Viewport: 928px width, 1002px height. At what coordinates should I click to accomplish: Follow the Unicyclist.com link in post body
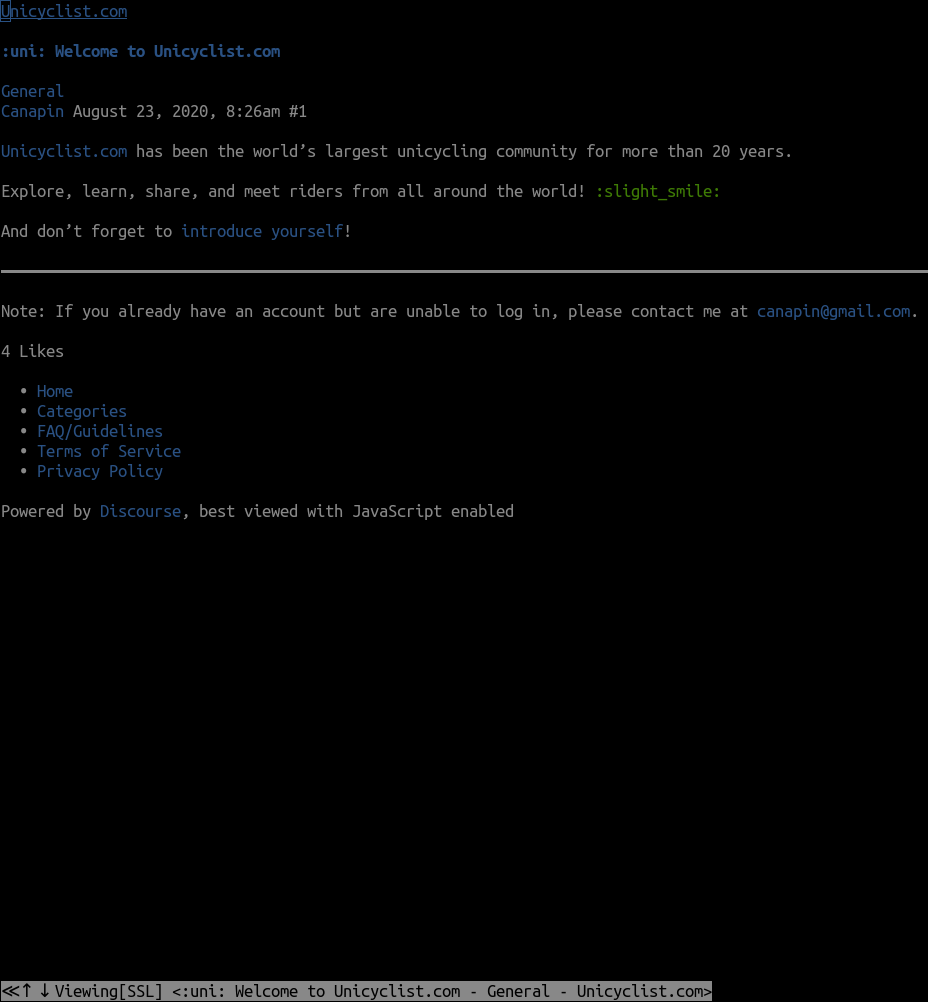point(64,151)
